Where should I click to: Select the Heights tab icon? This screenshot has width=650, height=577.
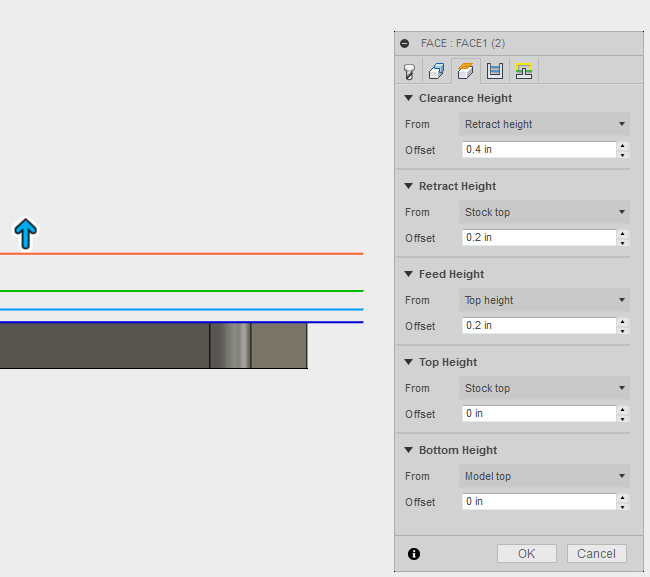tap(466, 71)
